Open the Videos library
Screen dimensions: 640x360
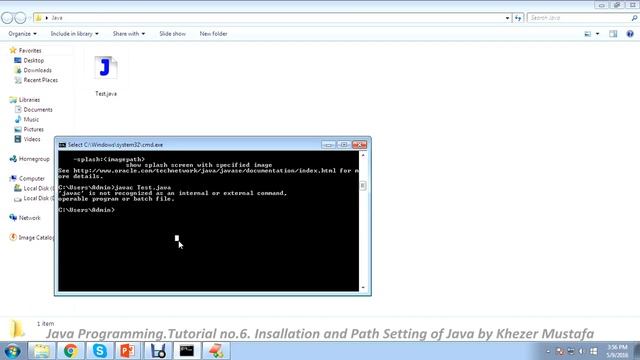[27, 139]
